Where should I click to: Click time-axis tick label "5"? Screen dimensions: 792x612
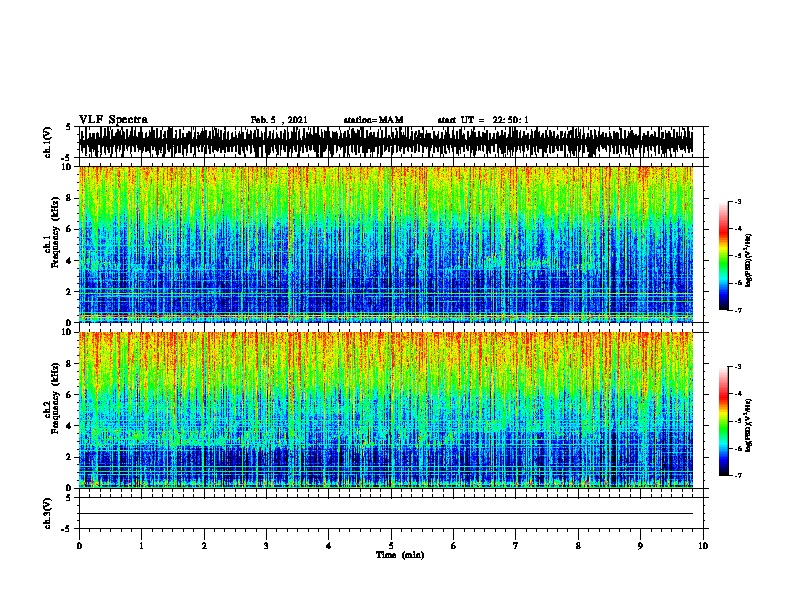391,546
